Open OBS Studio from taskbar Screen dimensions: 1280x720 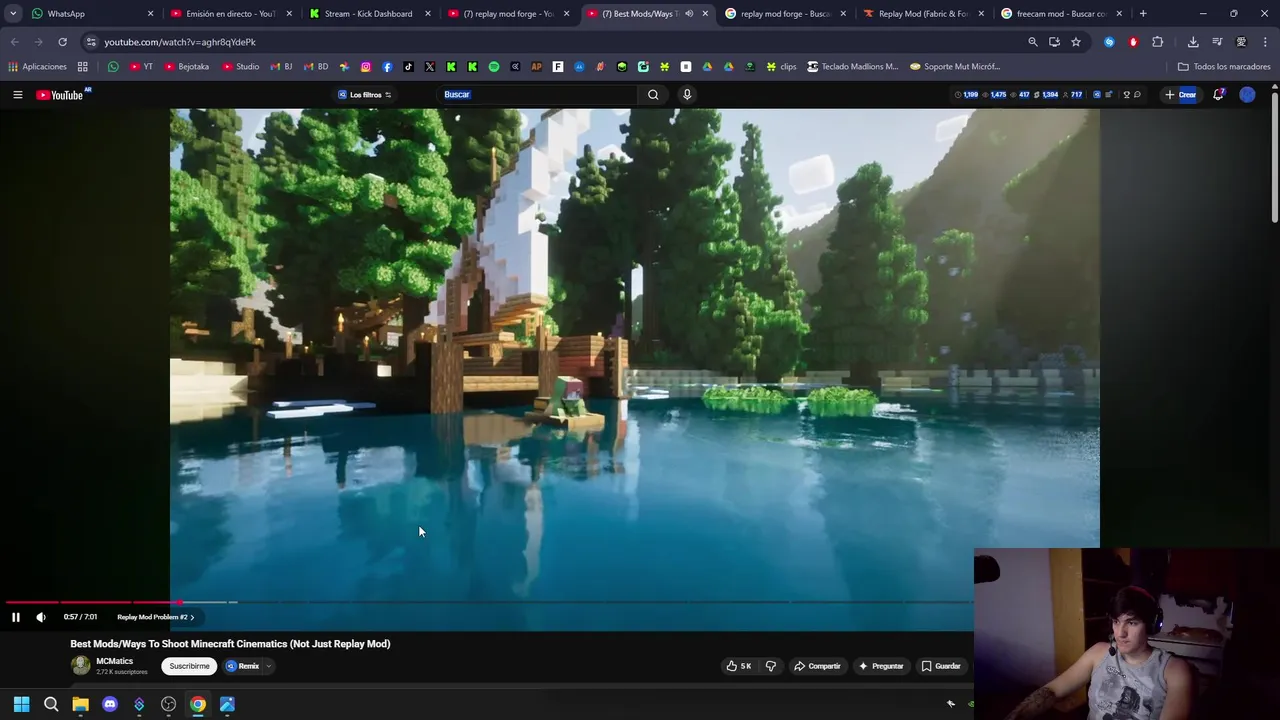point(168,704)
